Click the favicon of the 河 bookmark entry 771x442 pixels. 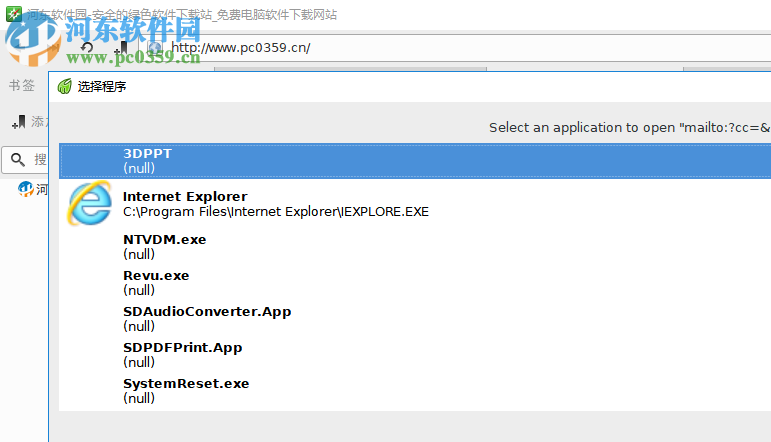pos(26,189)
